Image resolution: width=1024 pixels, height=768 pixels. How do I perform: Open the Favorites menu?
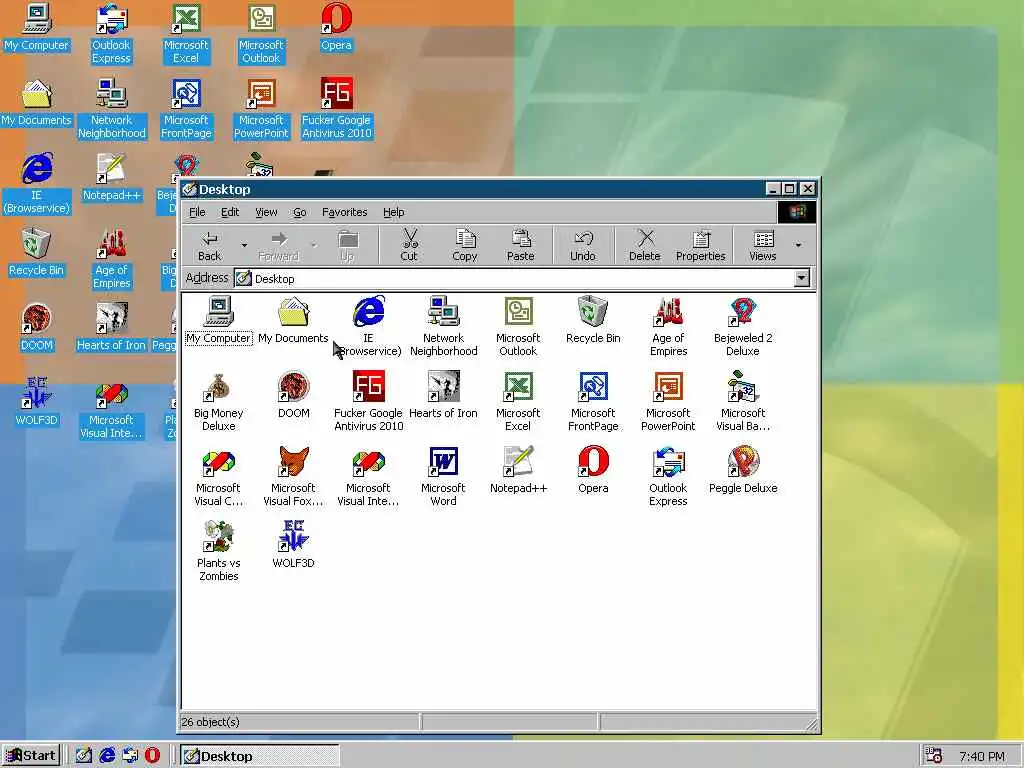point(344,212)
